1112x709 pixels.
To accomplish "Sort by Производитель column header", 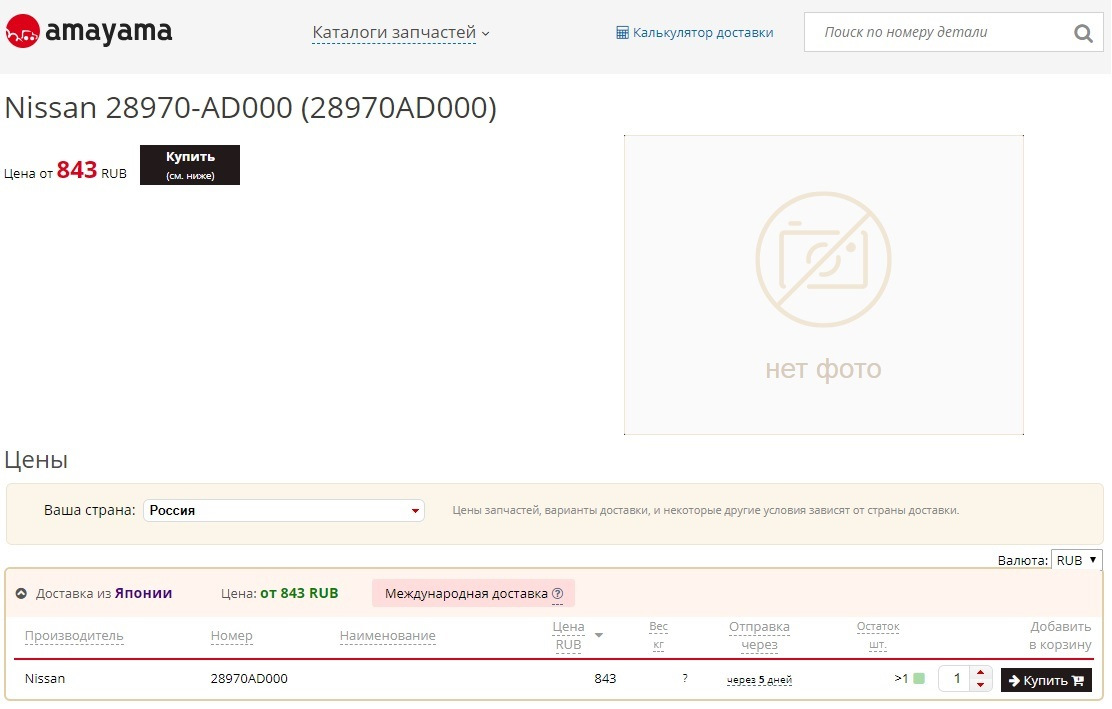I will (74, 636).
